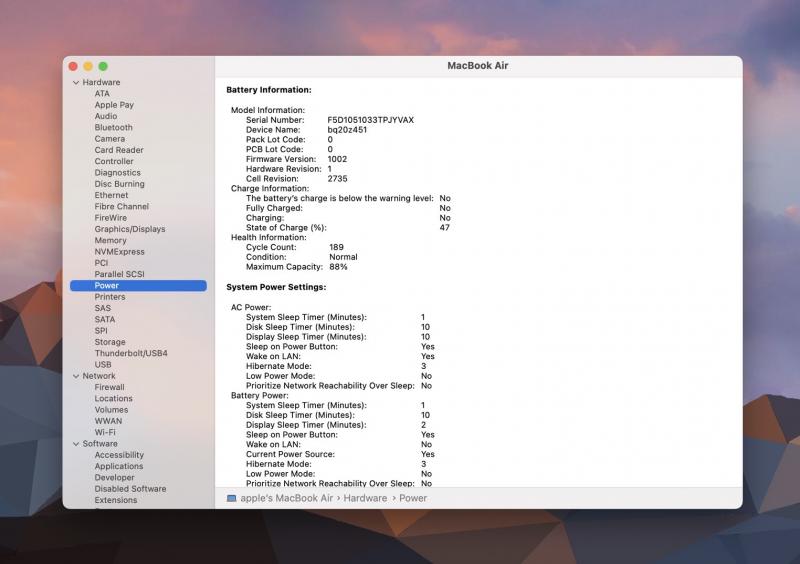Select Bluetooth in the sidebar
Image resolution: width=800 pixels, height=564 pixels.
click(x=113, y=128)
